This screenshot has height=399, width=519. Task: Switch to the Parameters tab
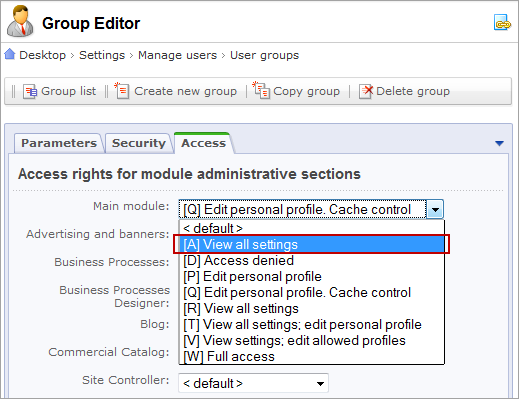click(59, 143)
